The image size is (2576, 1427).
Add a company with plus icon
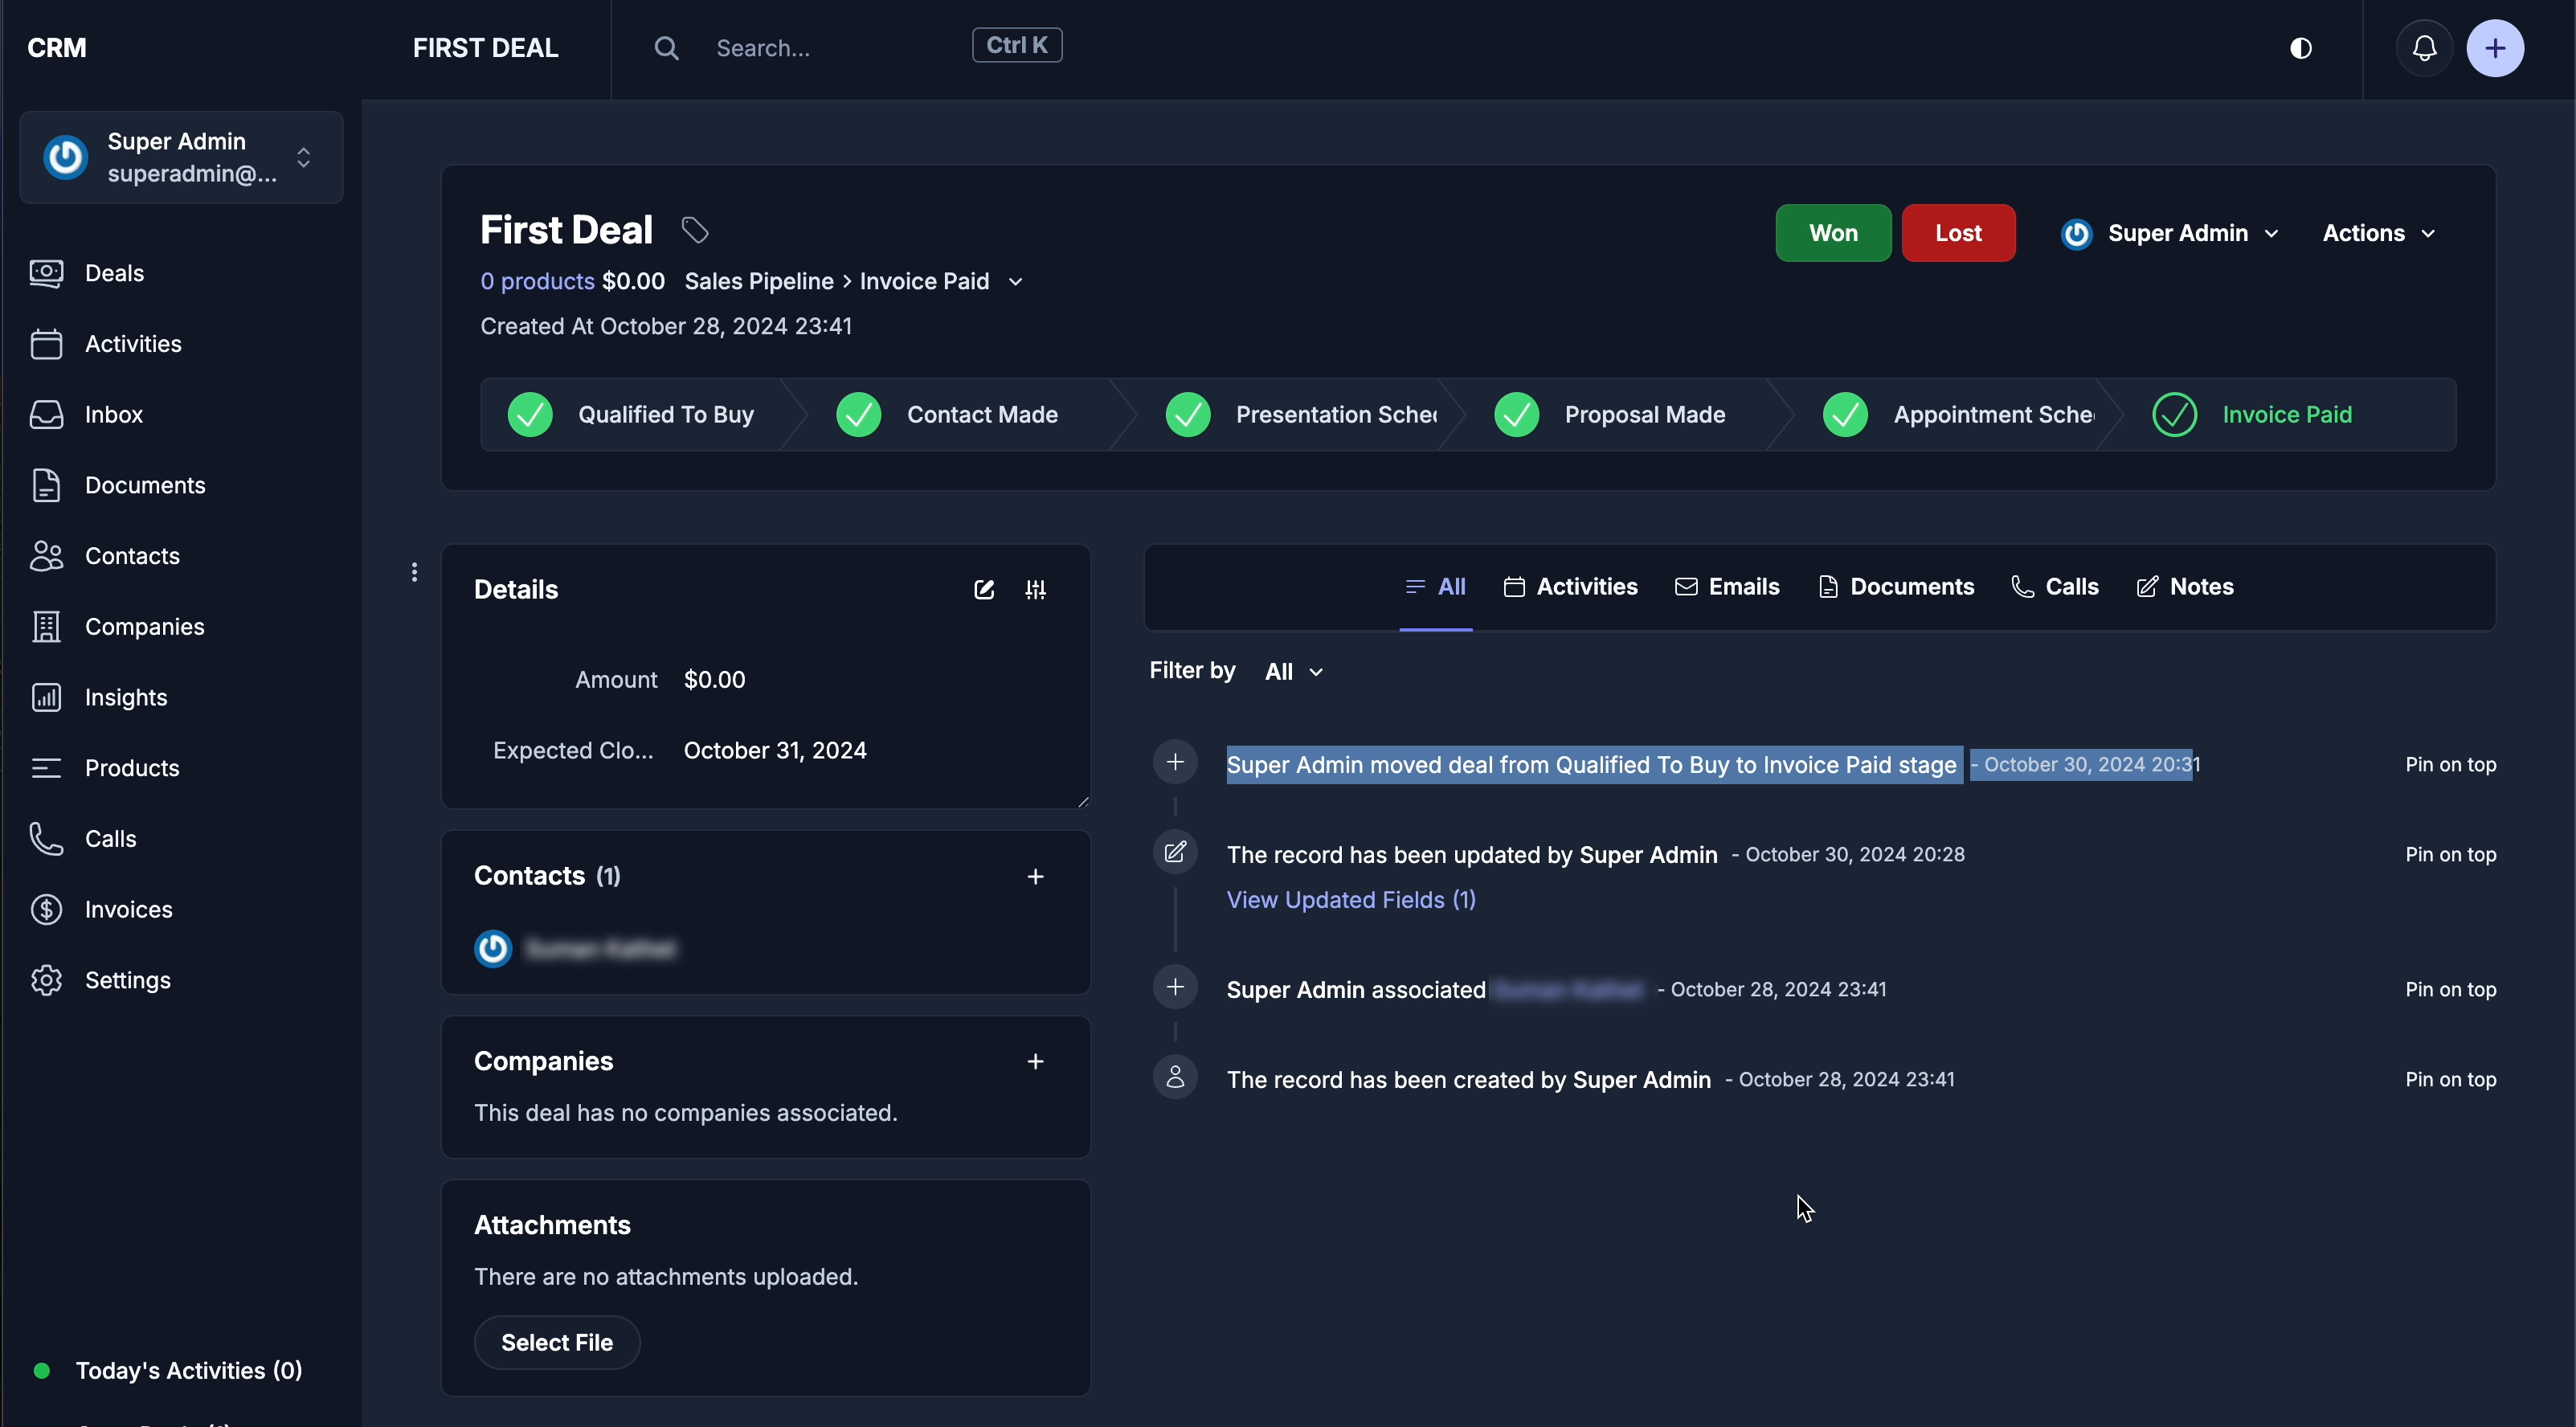coord(1036,1062)
